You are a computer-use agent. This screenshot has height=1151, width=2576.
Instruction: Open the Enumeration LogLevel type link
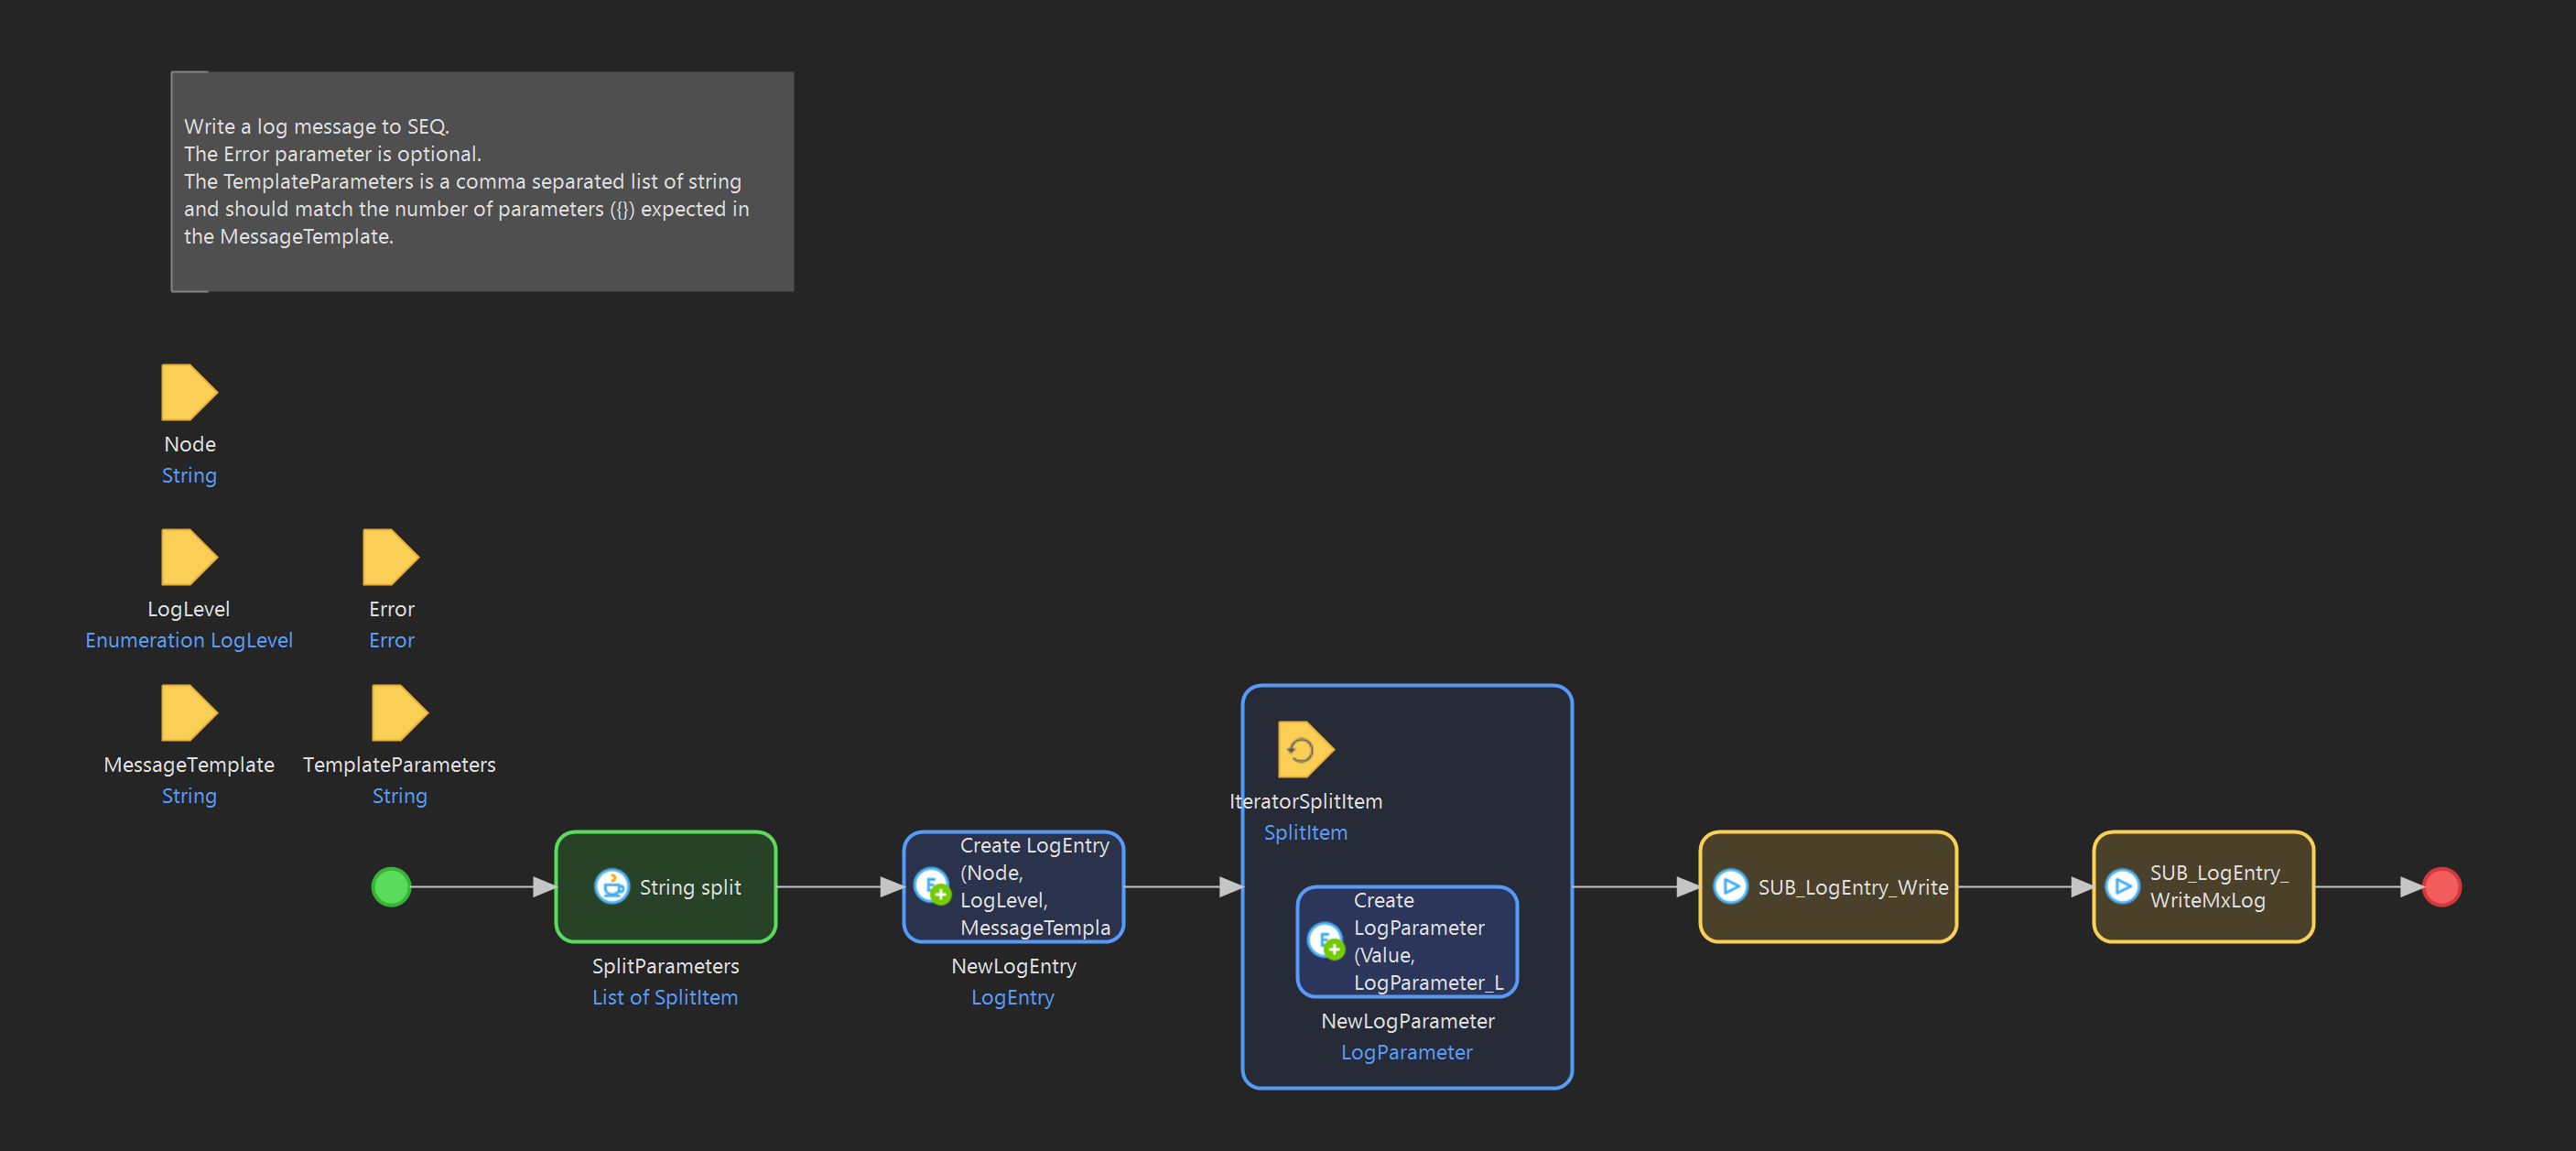point(188,640)
